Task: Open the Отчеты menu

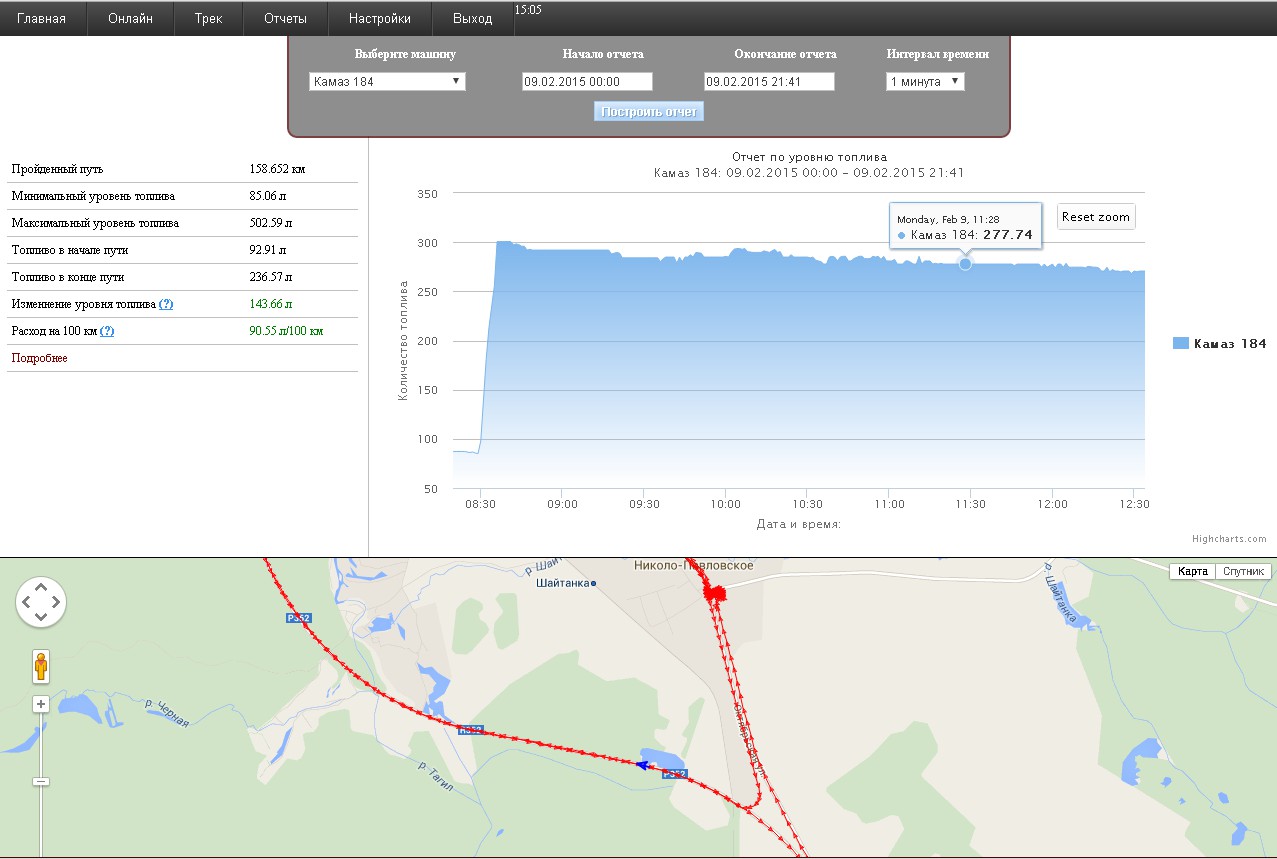Action: click(286, 19)
